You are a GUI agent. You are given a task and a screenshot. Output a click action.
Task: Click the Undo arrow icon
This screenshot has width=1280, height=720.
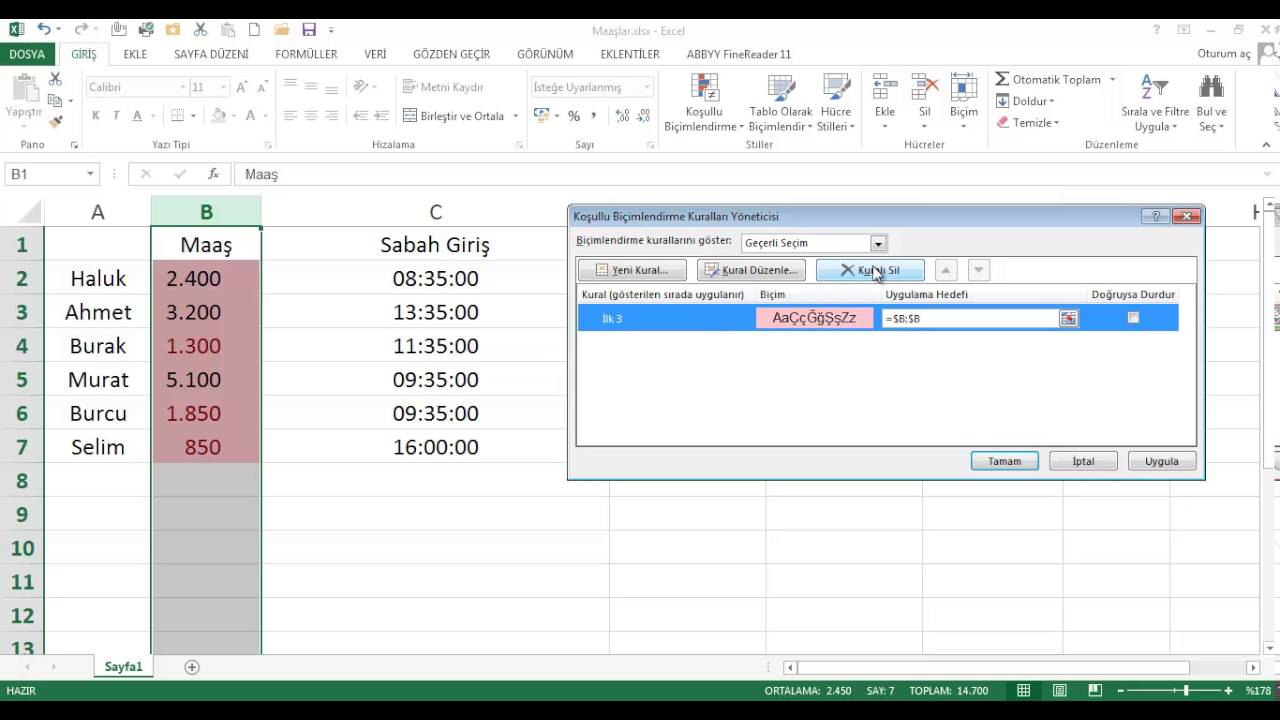43,30
